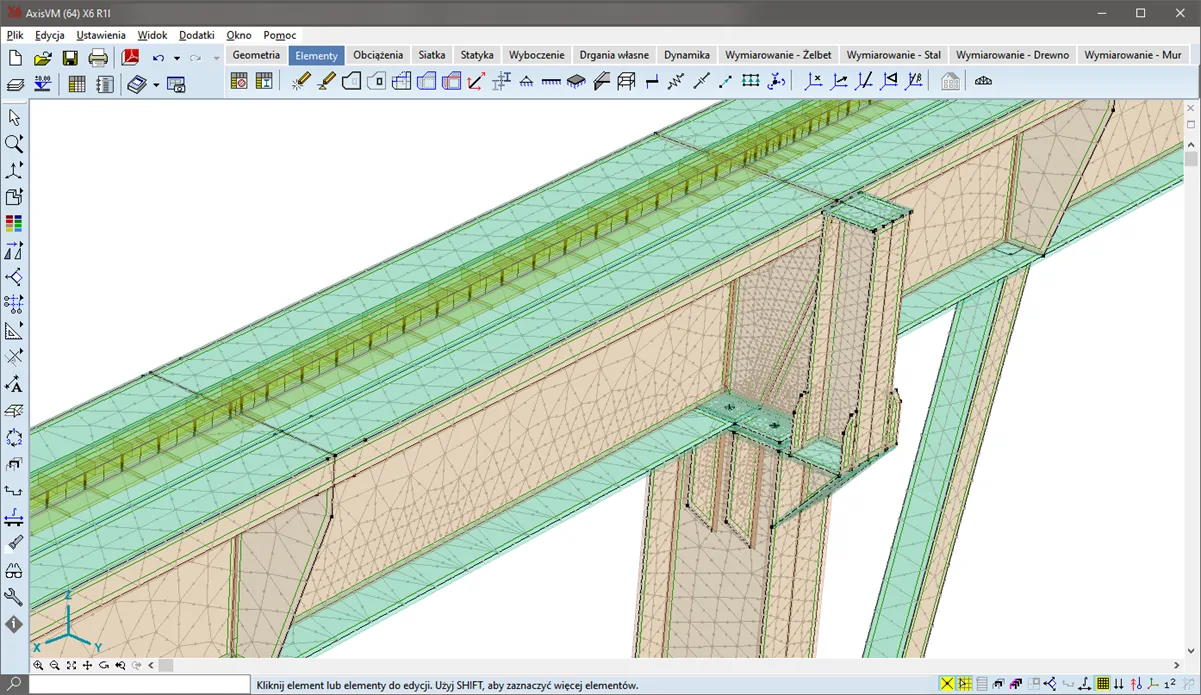
Task: Click the Print icon in the toolbar
Action: (x=98, y=58)
